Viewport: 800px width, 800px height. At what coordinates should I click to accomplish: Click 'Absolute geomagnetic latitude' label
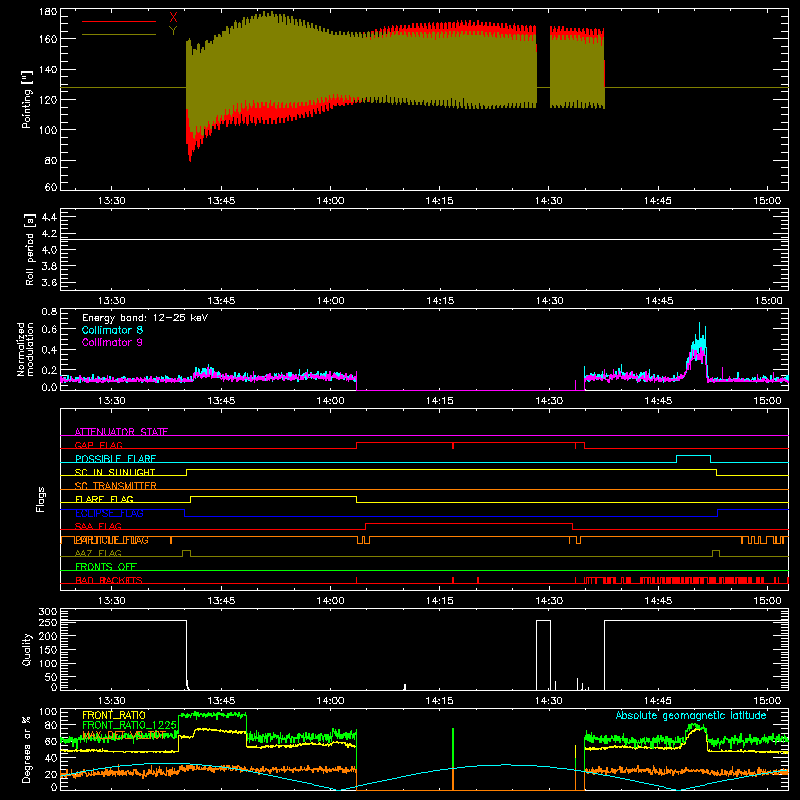tap(691, 715)
